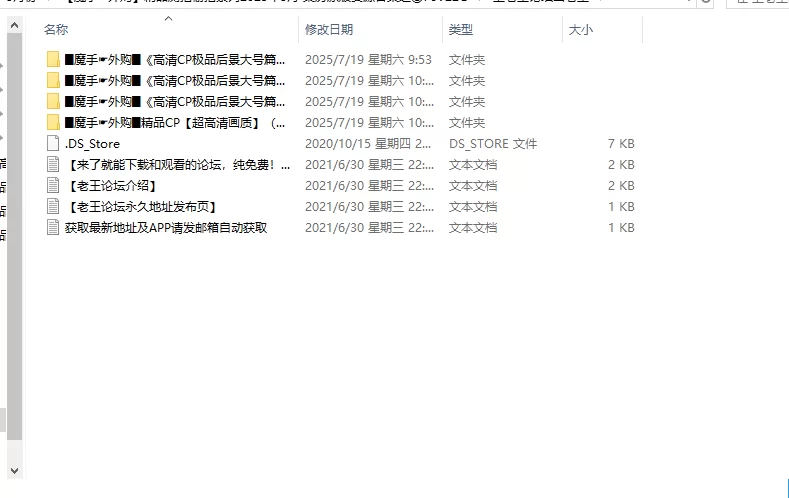Click 文本文档 type in the 获取最新地址及APP row
This screenshot has height=498, width=789.
(x=473, y=228)
